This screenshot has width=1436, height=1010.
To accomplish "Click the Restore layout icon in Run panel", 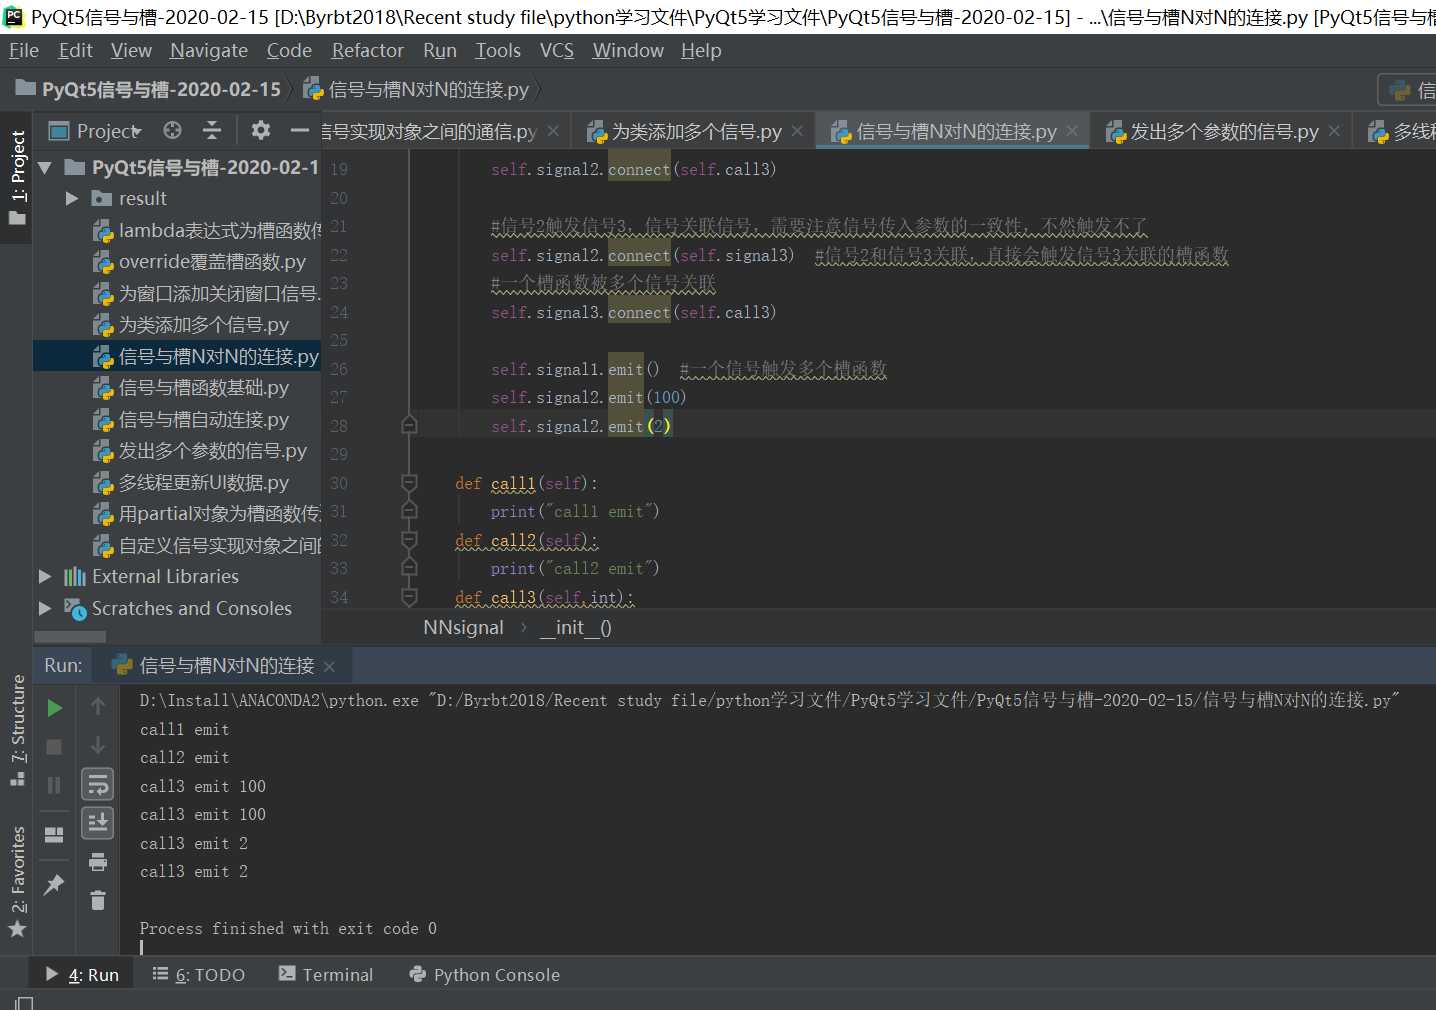I will pyautogui.click(x=55, y=834).
